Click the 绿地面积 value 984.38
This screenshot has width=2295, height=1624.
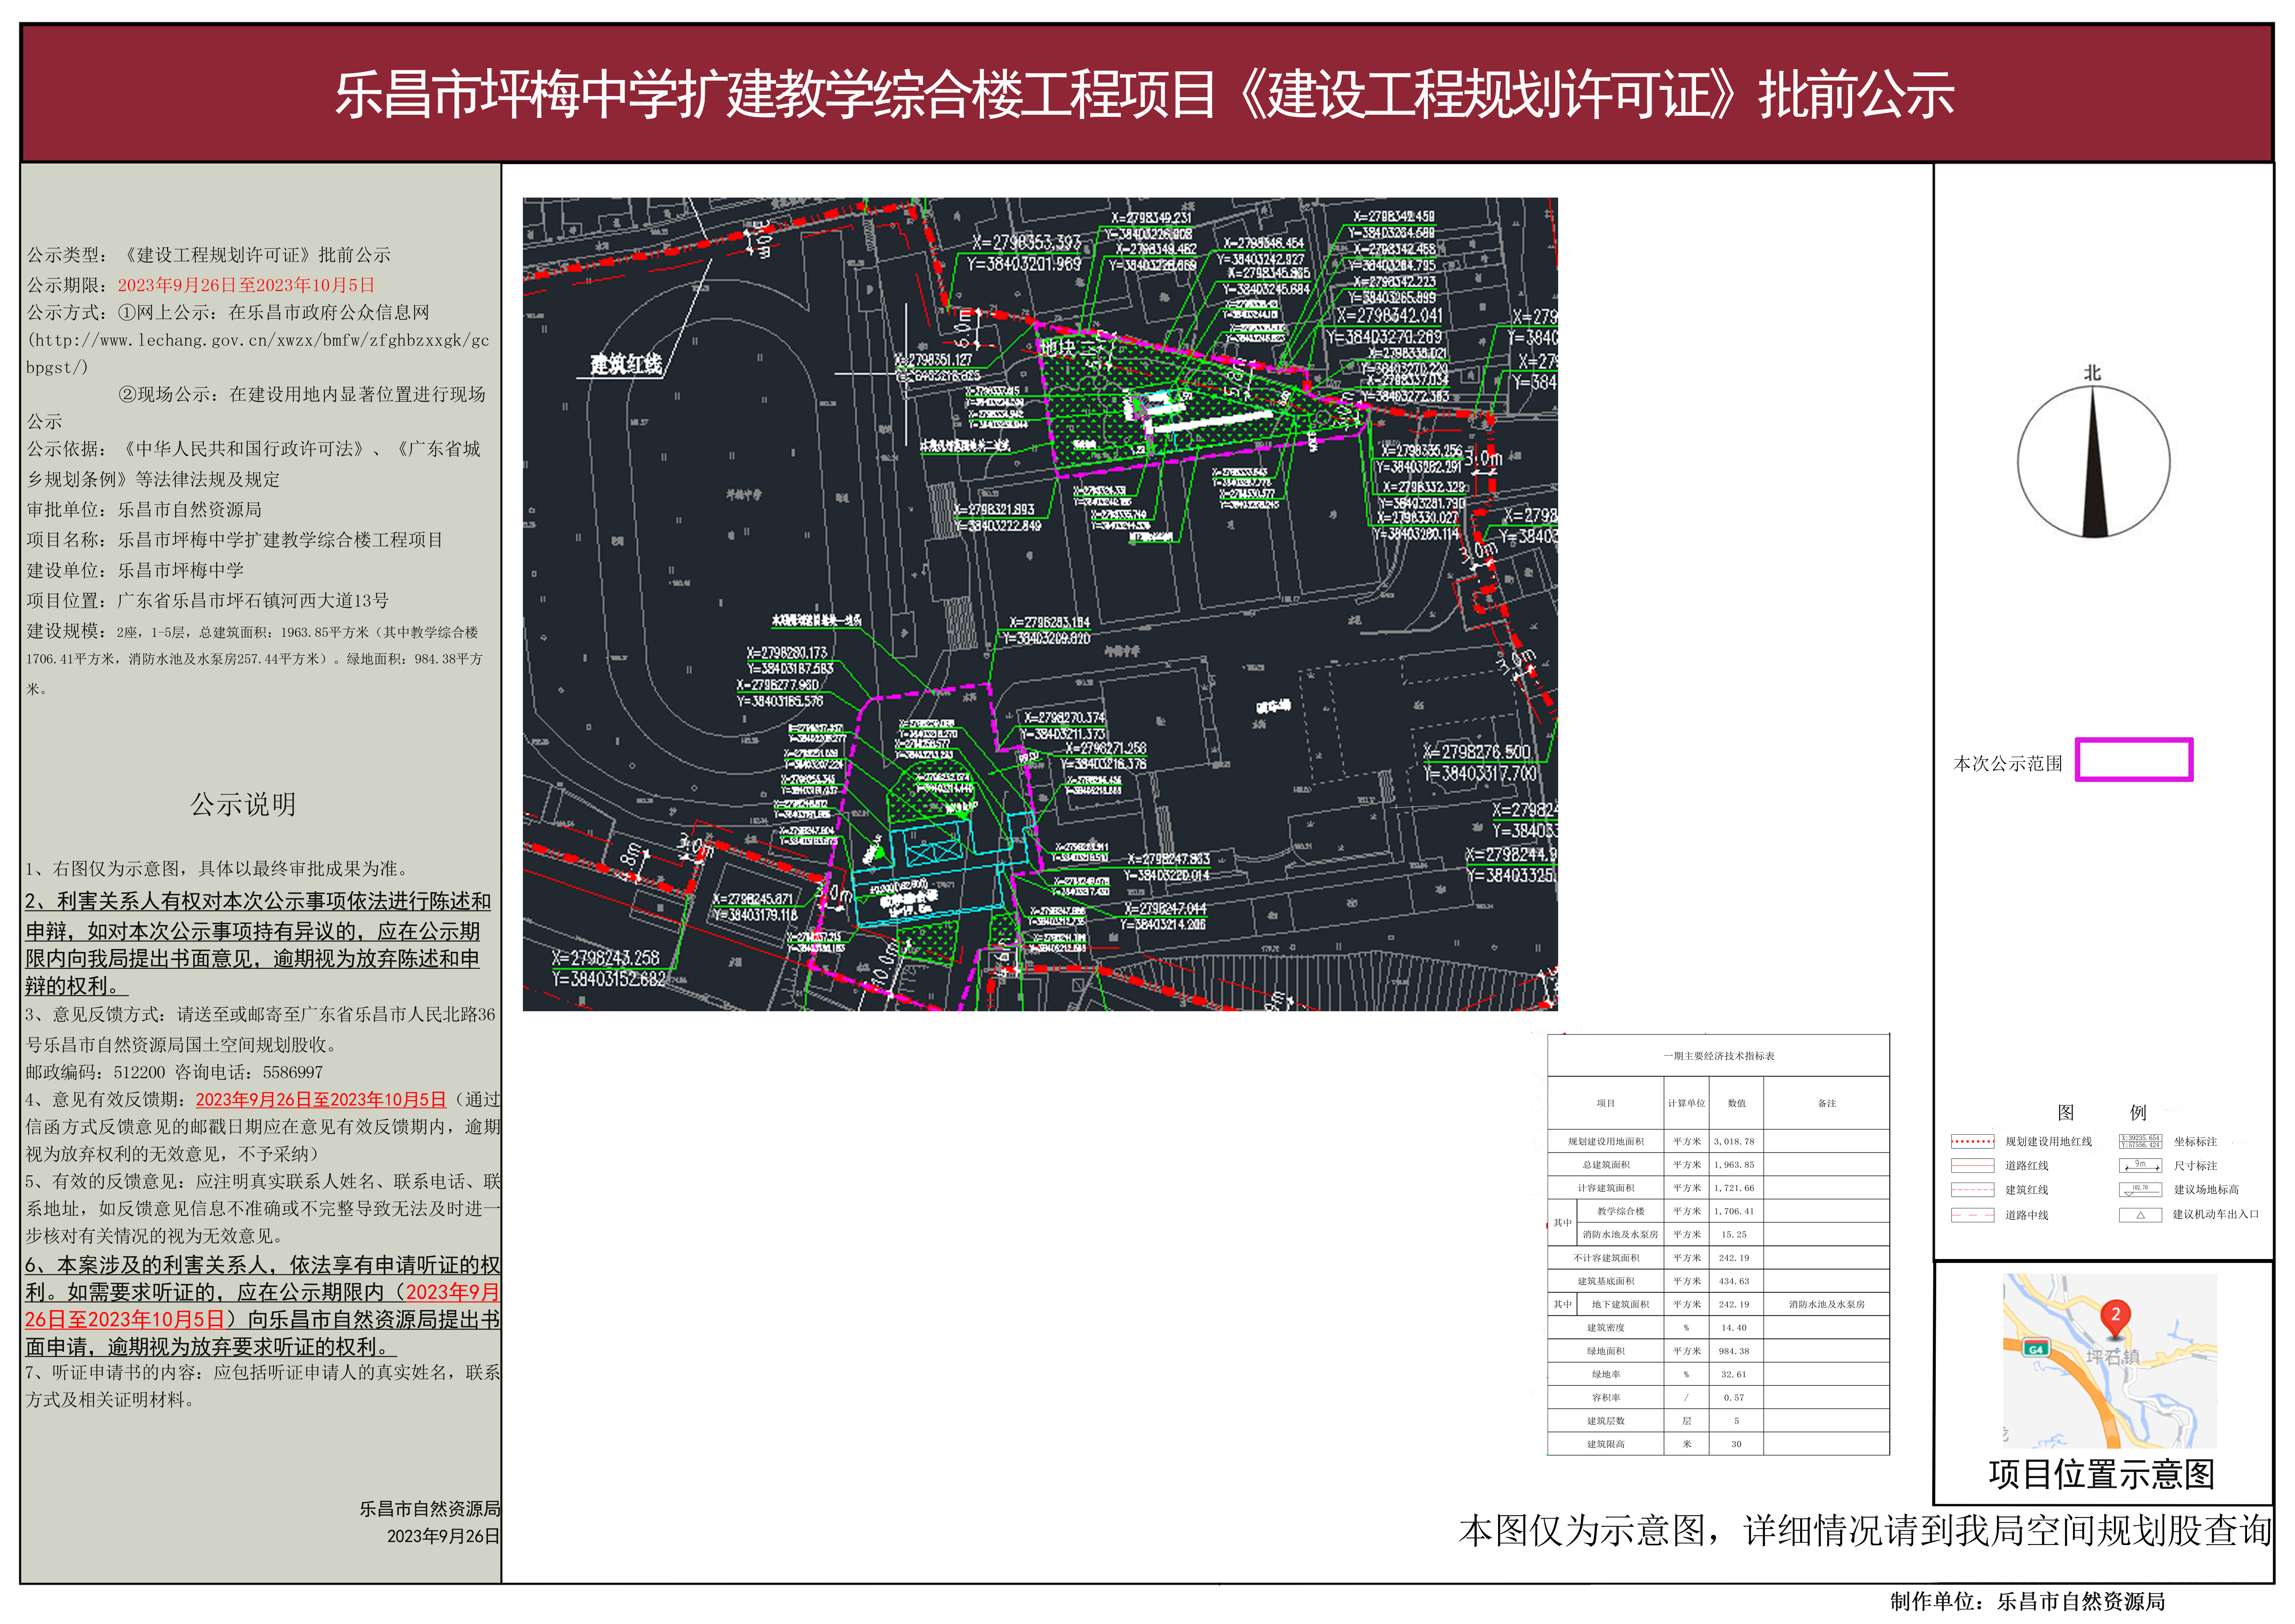[x=1734, y=1351]
